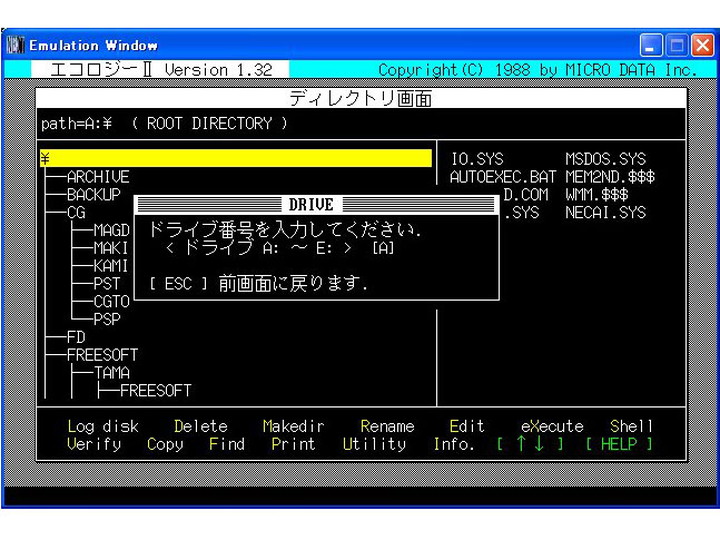Select the PSP subdirectory
The image size is (720, 540).
[x=107, y=319]
